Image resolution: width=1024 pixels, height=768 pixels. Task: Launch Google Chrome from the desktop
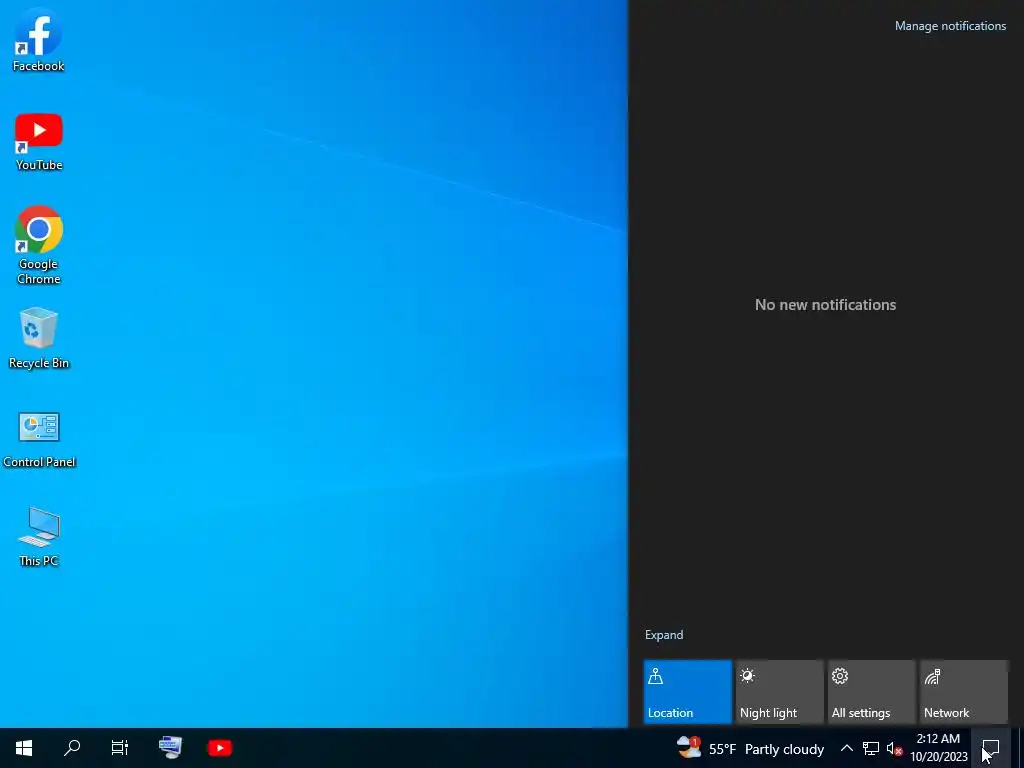coord(39,246)
